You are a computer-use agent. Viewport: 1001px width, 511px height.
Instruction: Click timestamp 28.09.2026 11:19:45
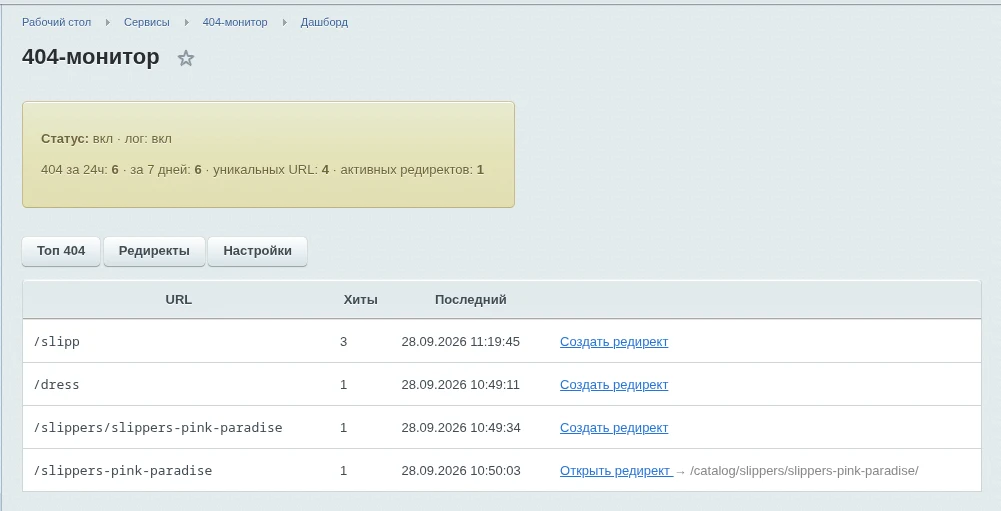coord(461,342)
